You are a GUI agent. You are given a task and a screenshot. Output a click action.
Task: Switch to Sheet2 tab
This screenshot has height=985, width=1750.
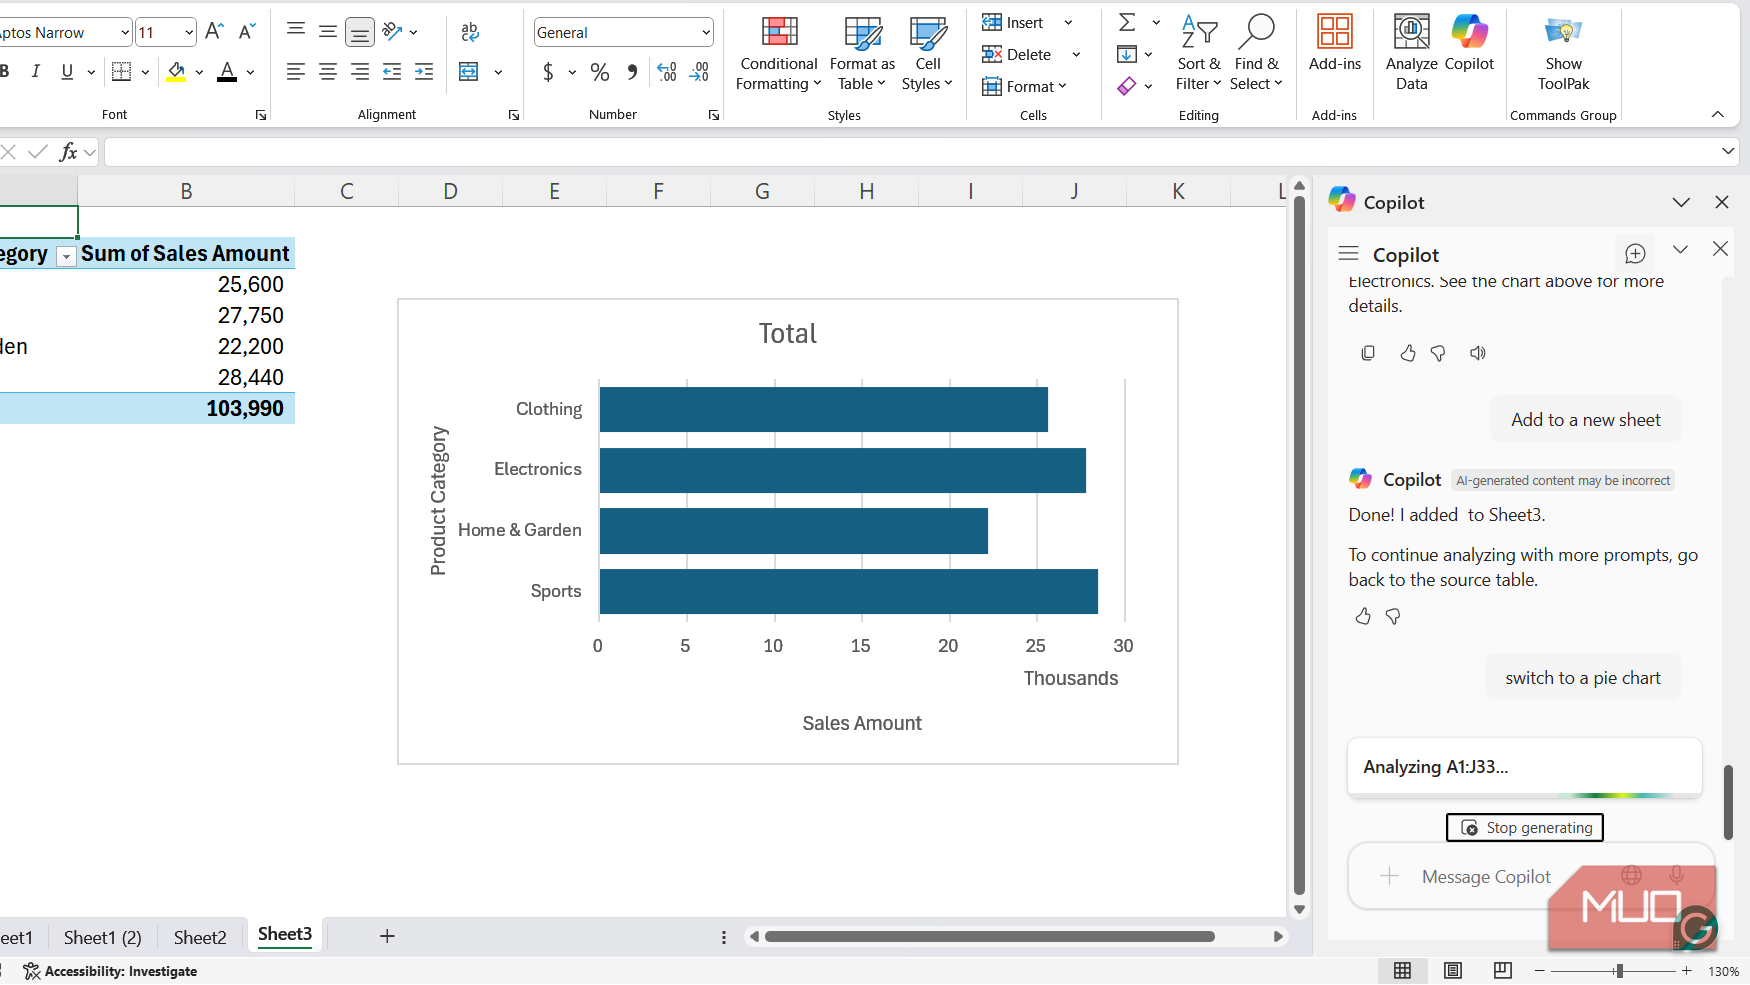[x=200, y=937]
